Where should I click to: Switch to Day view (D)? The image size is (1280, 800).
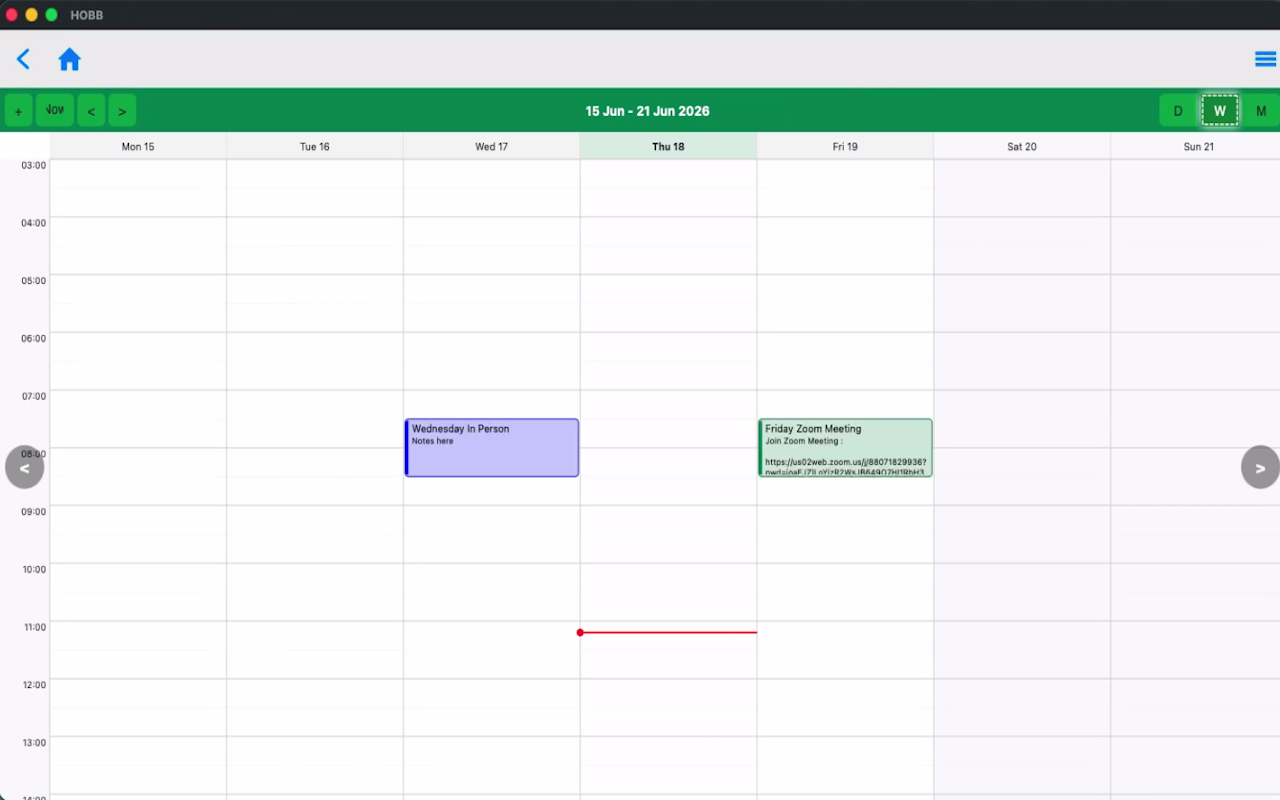click(1178, 110)
